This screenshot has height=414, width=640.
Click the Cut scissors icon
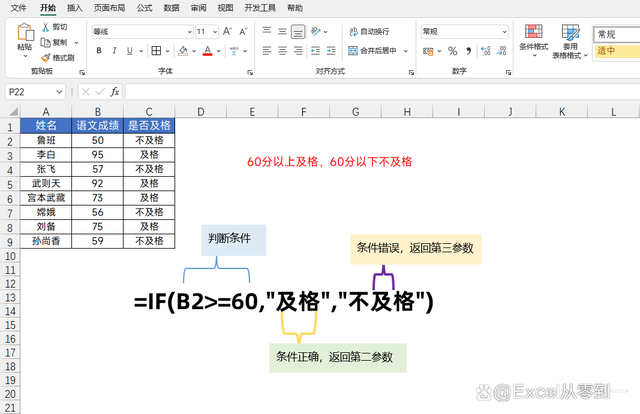coord(45,27)
